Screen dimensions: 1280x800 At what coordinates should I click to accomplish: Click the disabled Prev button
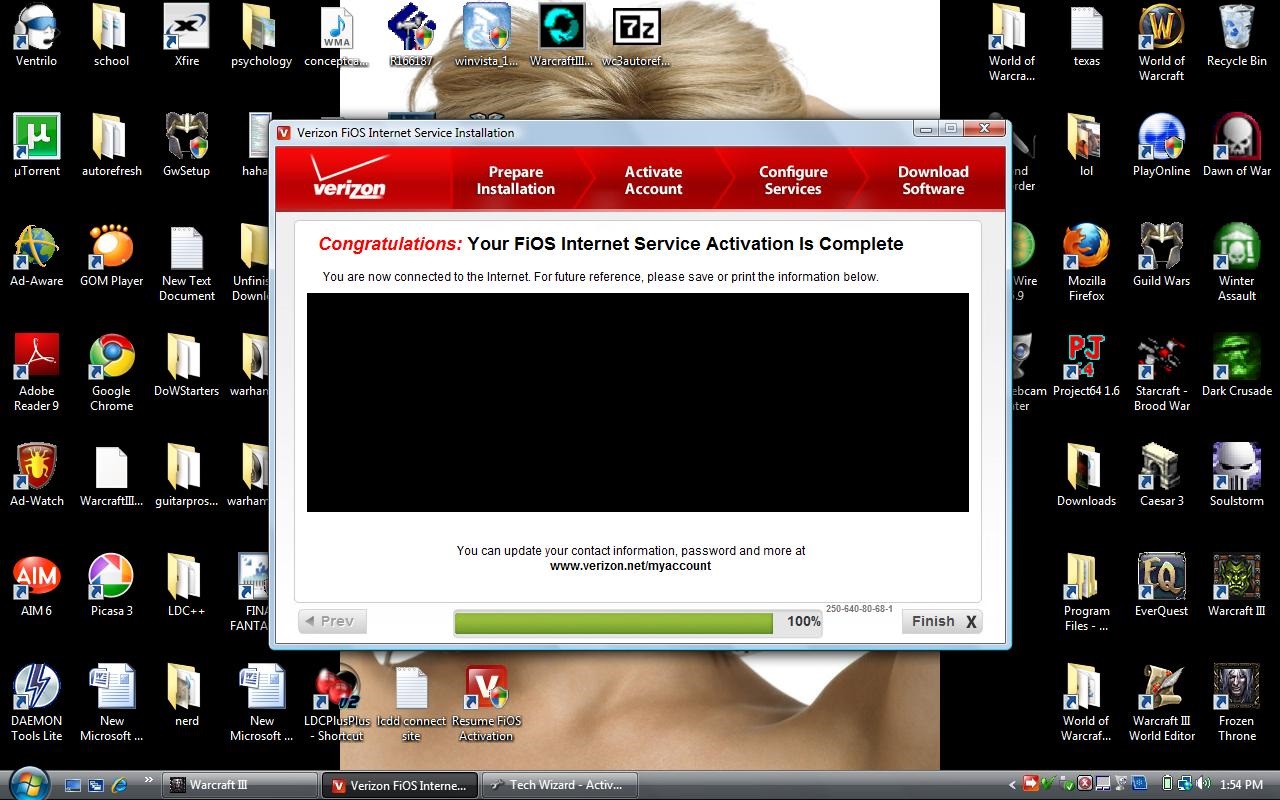(332, 621)
